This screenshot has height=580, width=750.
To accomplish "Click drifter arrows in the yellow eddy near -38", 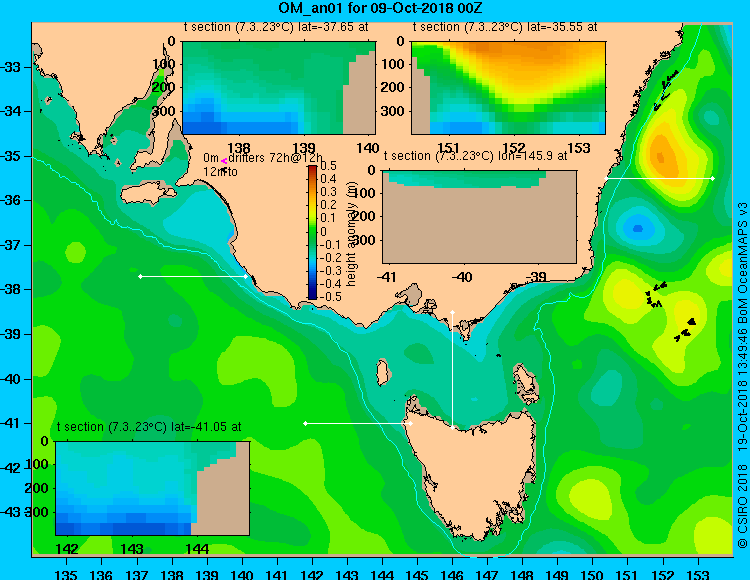I will (x=655, y=295).
